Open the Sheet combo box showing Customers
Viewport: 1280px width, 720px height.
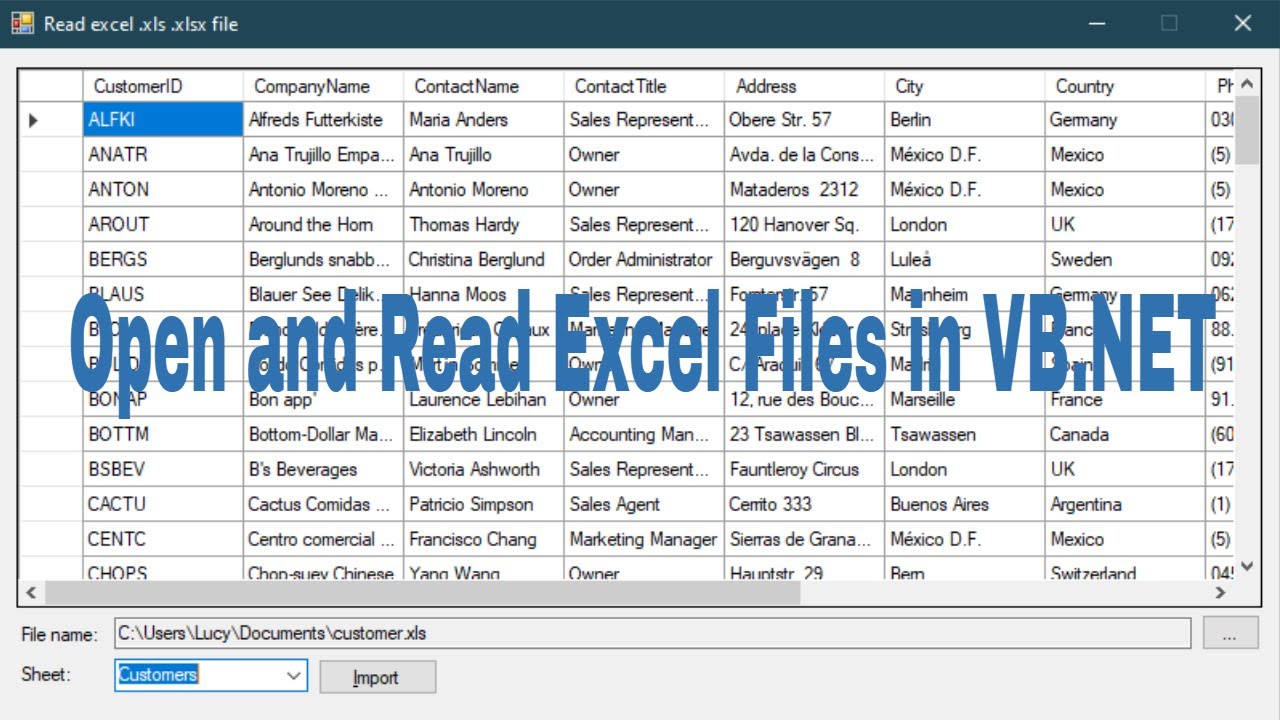[x=211, y=675]
